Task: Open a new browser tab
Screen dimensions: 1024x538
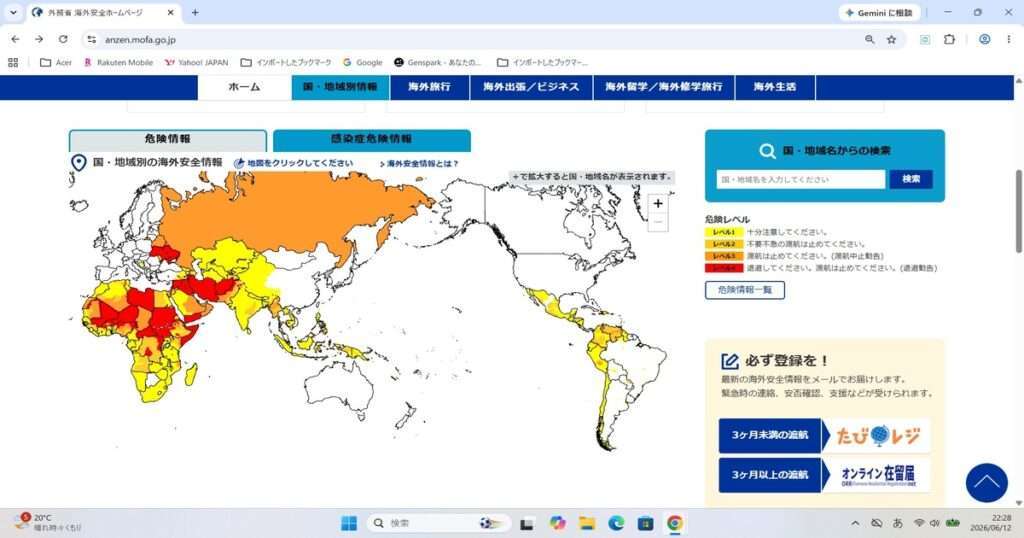Action: pyautogui.click(x=195, y=12)
